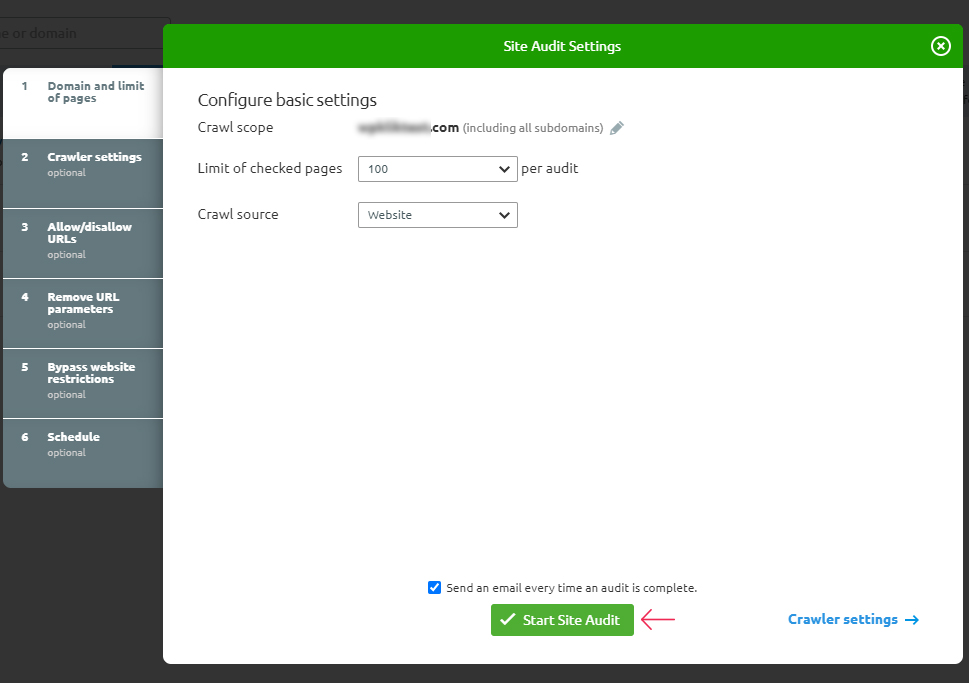Edit the crawl scope domain via pencil icon

point(616,127)
